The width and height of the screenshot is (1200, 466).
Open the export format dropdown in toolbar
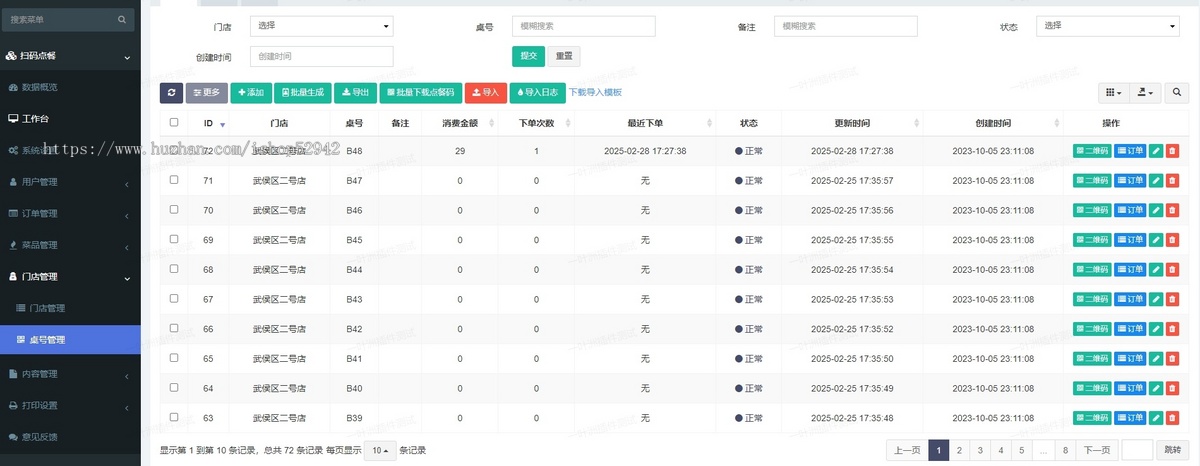point(1146,93)
